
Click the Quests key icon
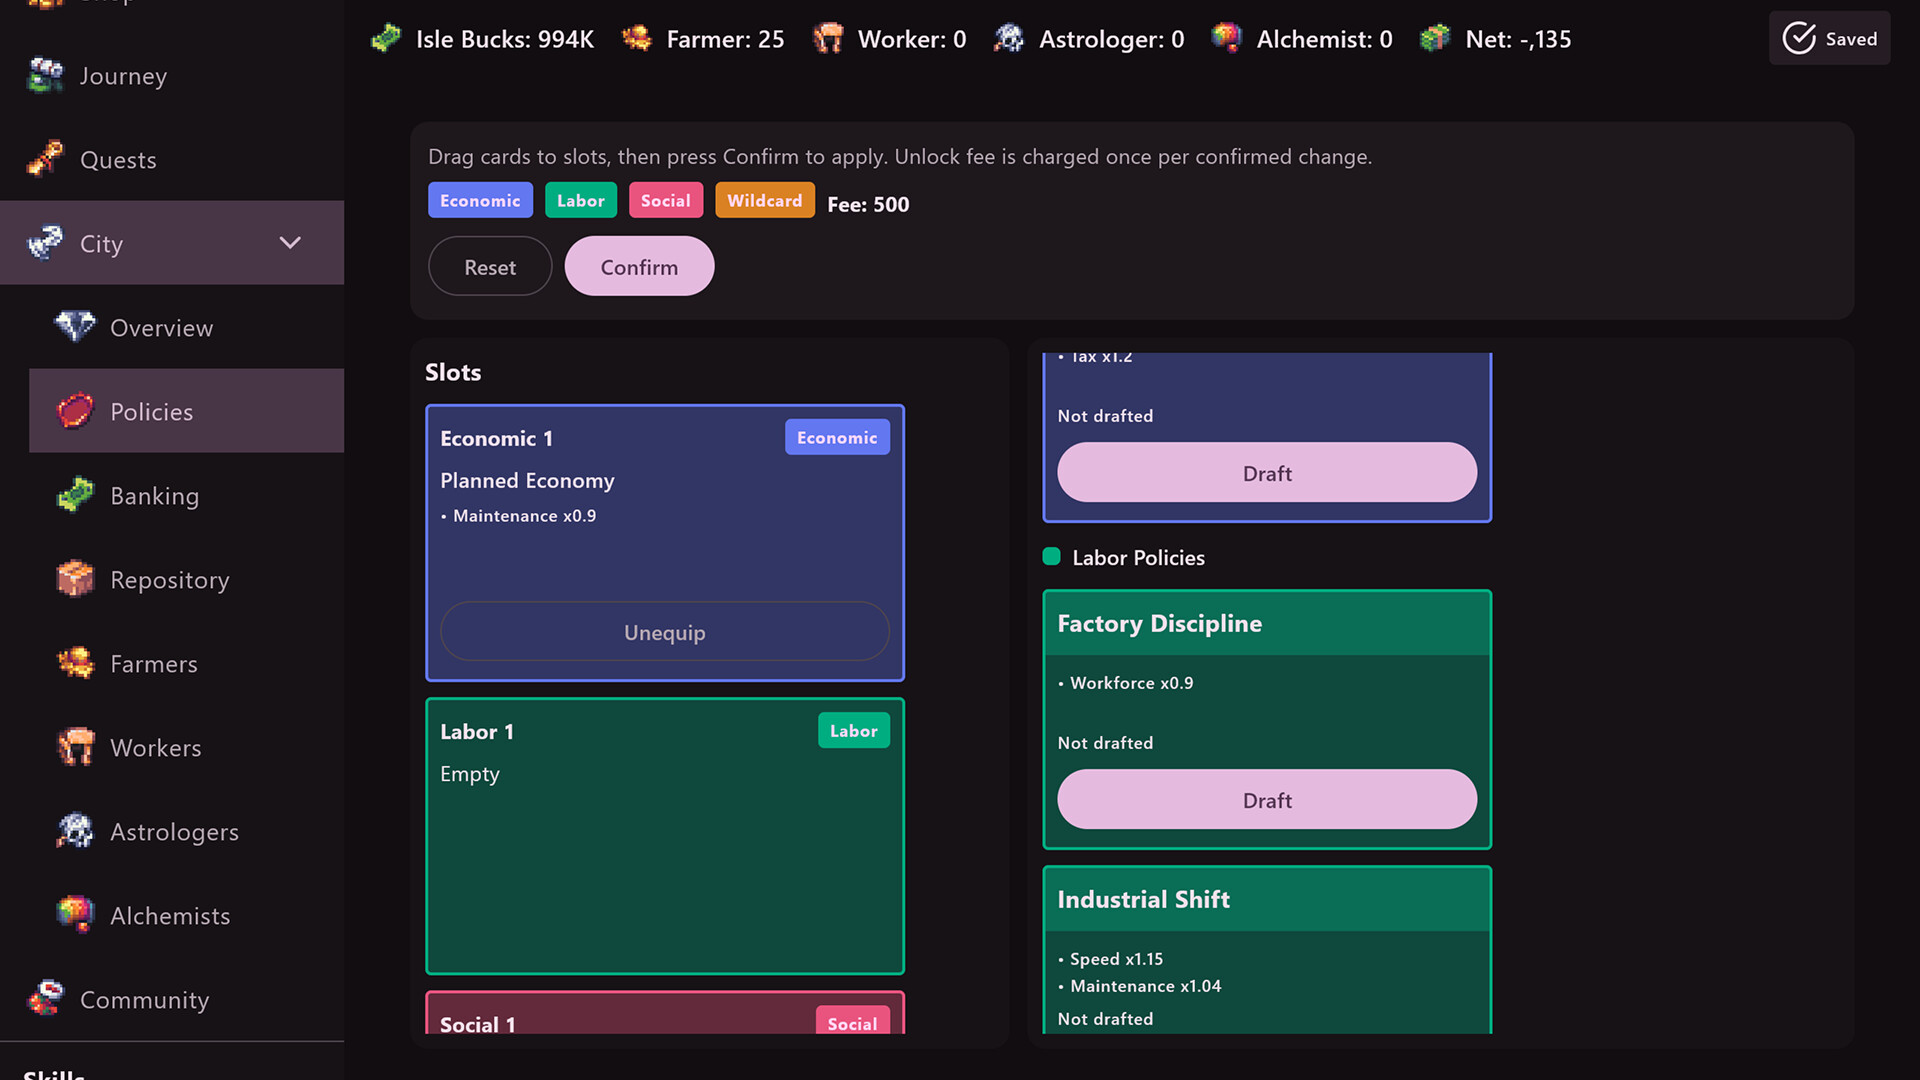point(45,159)
